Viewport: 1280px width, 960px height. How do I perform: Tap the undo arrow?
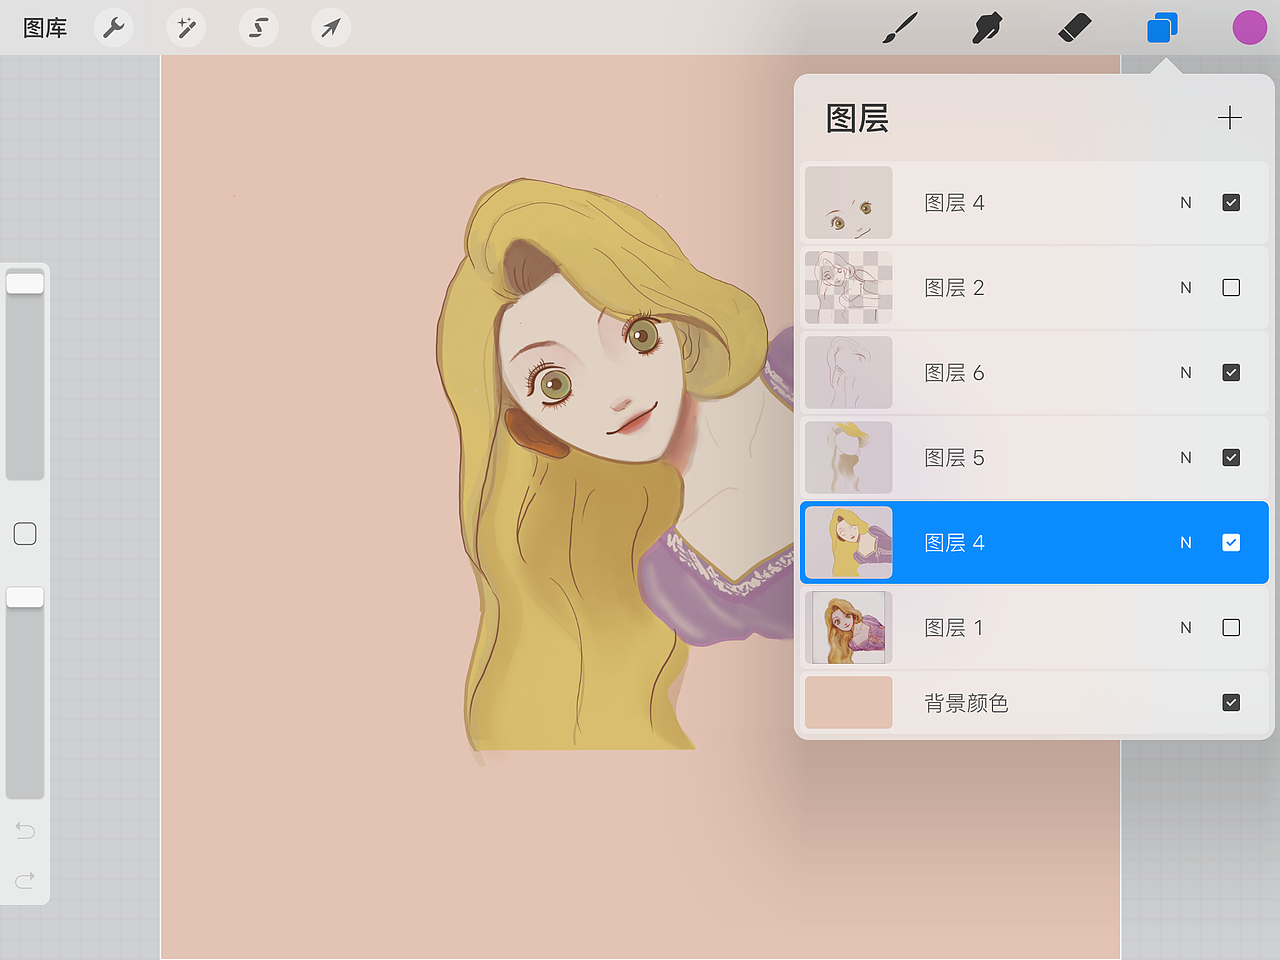24,830
